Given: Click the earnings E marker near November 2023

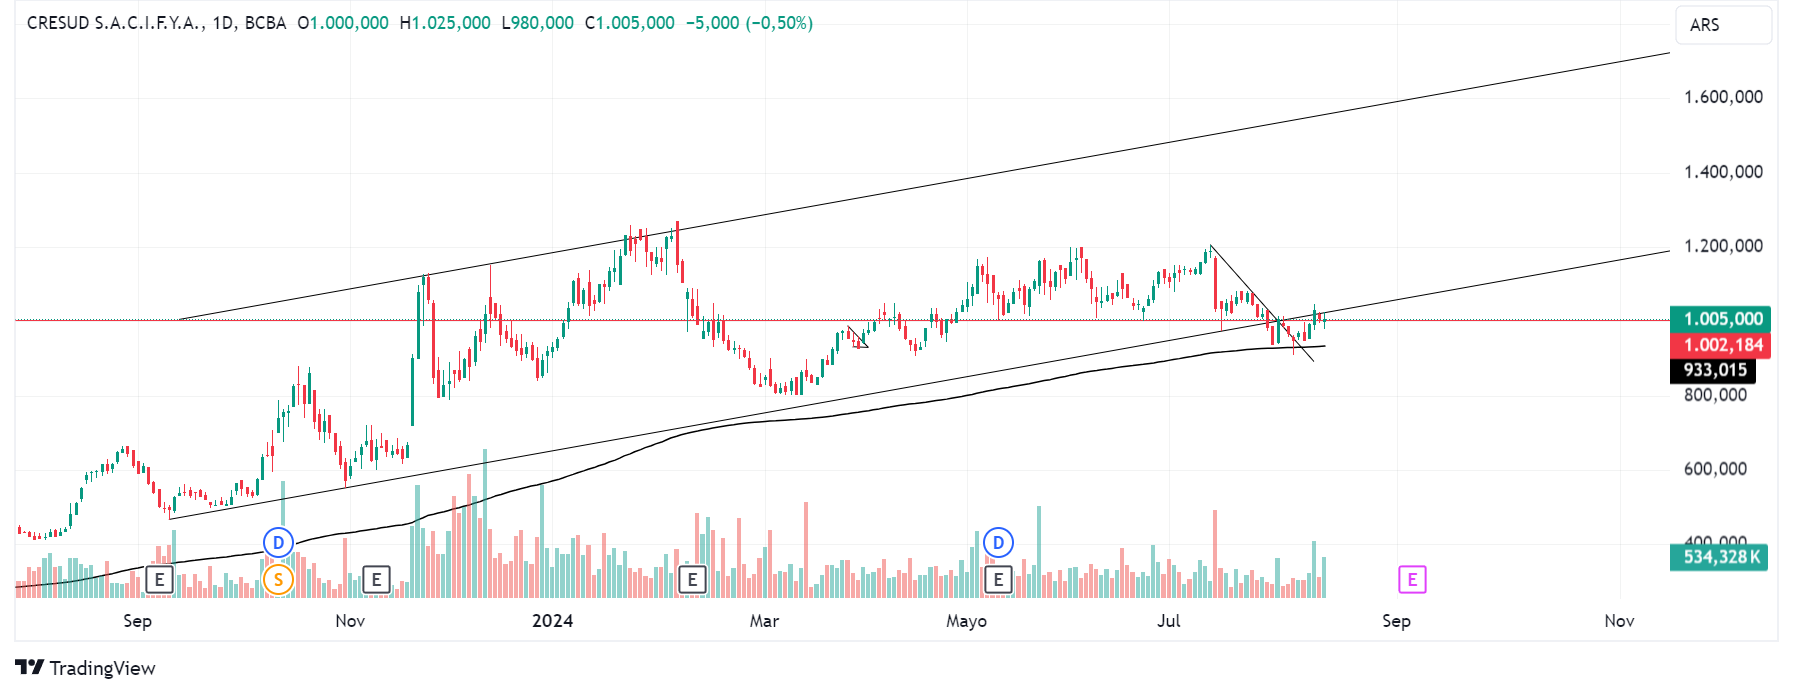Looking at the screenshot, I should [x=376, y=579].
